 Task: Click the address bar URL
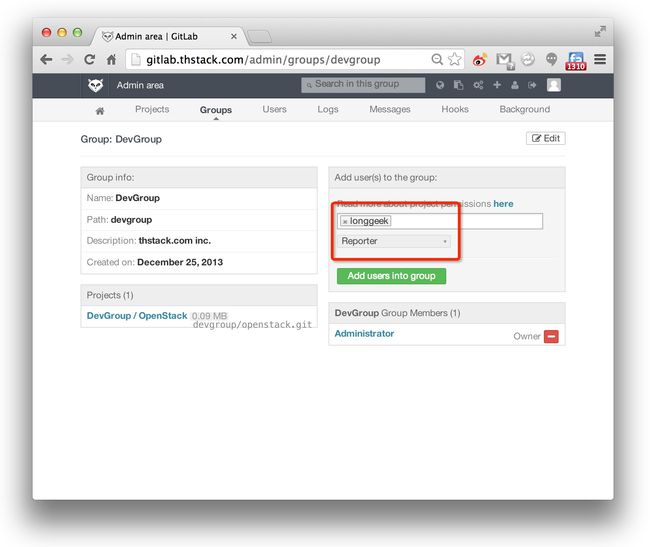click(263, 60)
